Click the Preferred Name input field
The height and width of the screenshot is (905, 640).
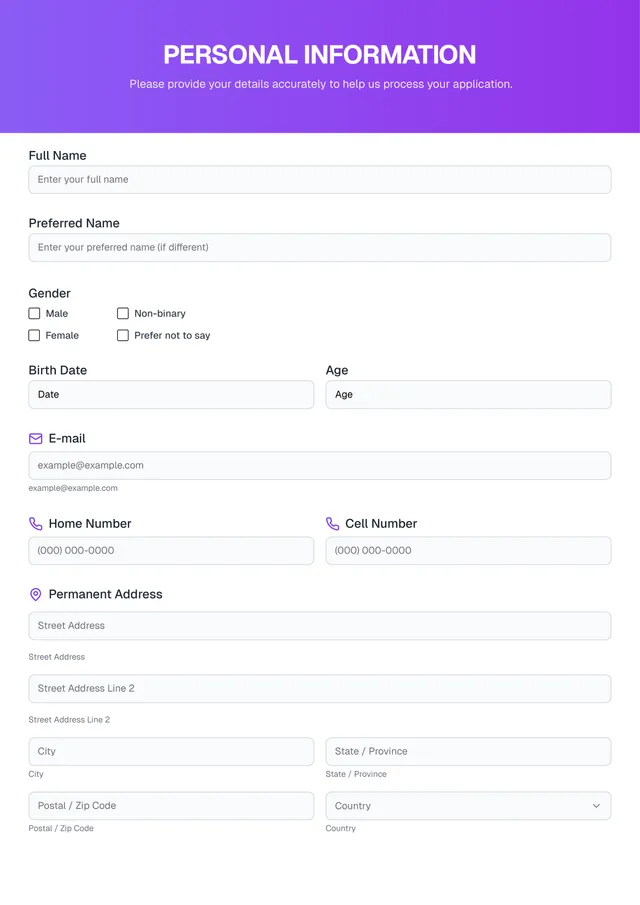pyautogui.click(x=320, y=247)
